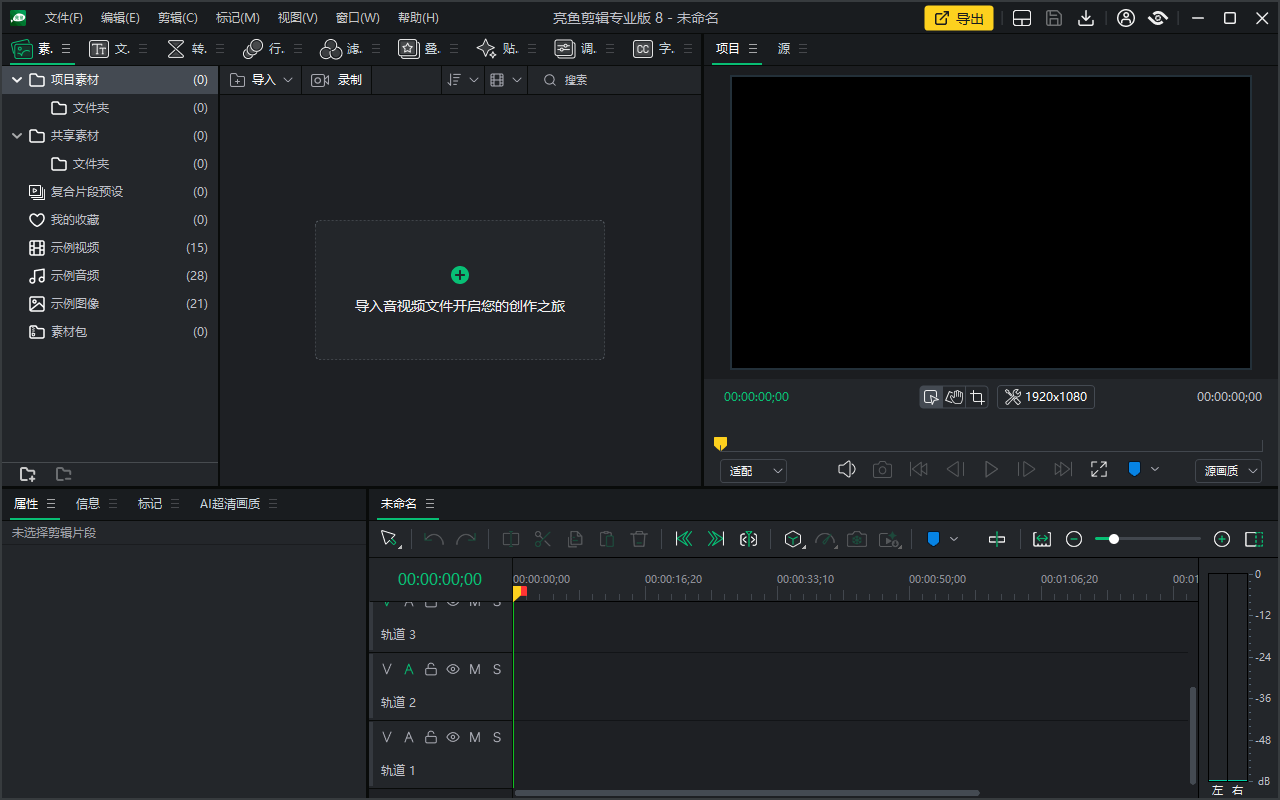
Task: Collapse the 共享素材 tree node
Action: [17, 135]
